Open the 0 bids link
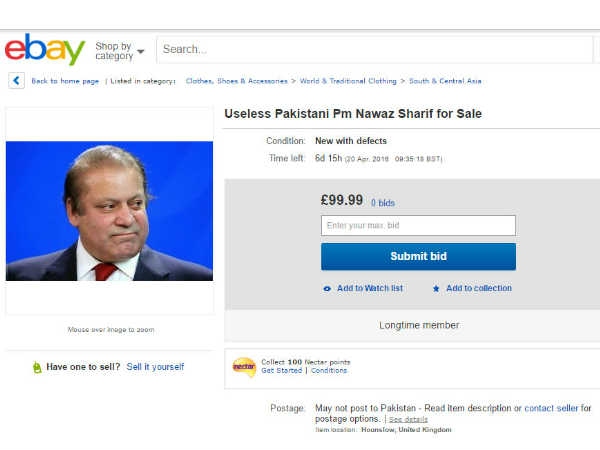 pyautogui.click(x=383, y=203)
